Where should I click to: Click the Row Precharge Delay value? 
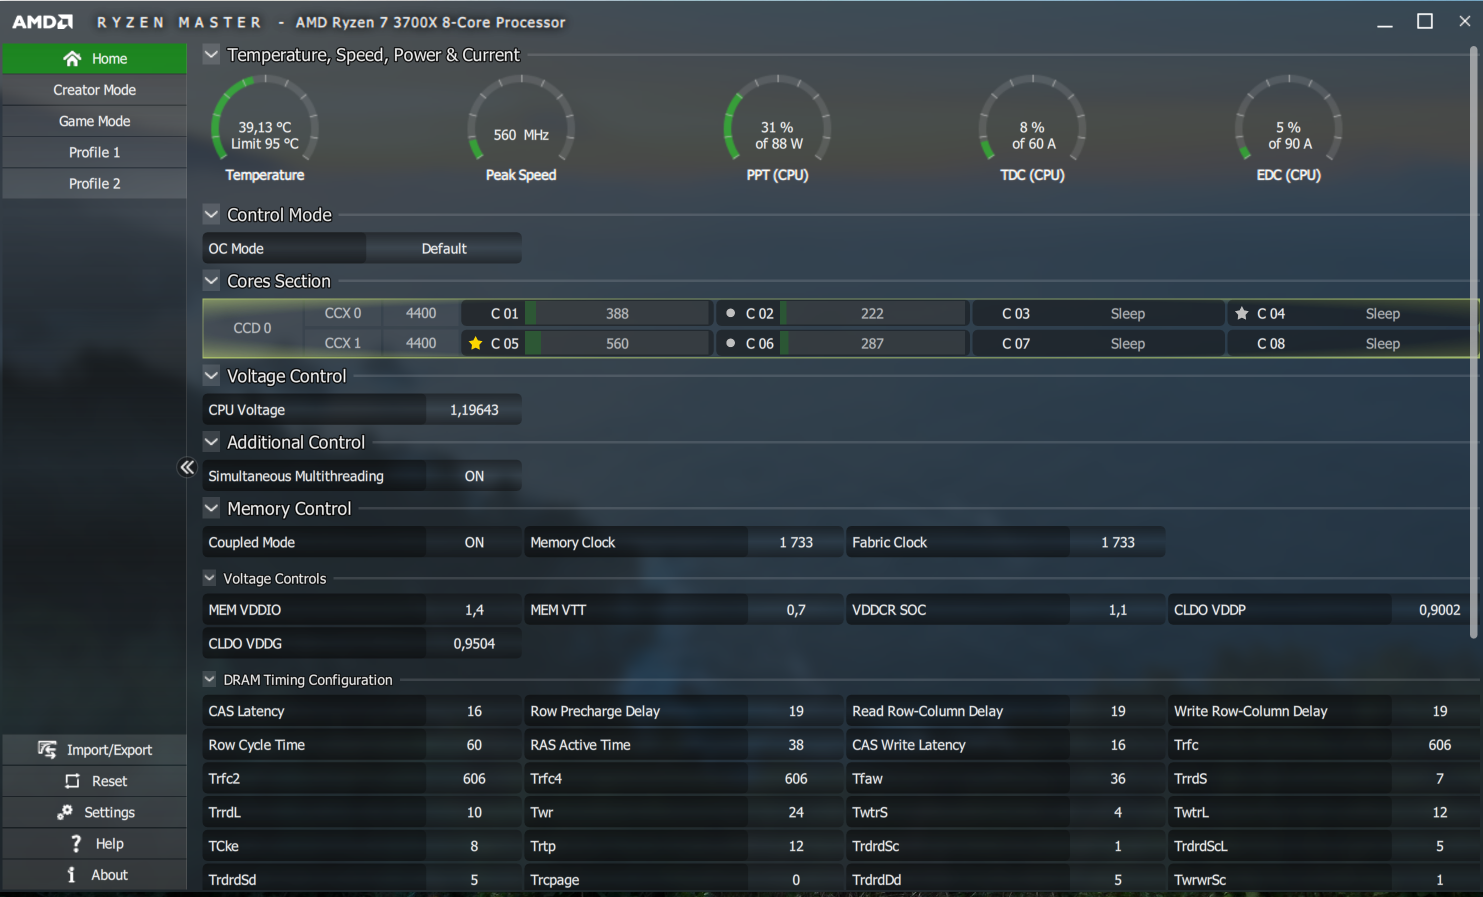click(796, 711)
